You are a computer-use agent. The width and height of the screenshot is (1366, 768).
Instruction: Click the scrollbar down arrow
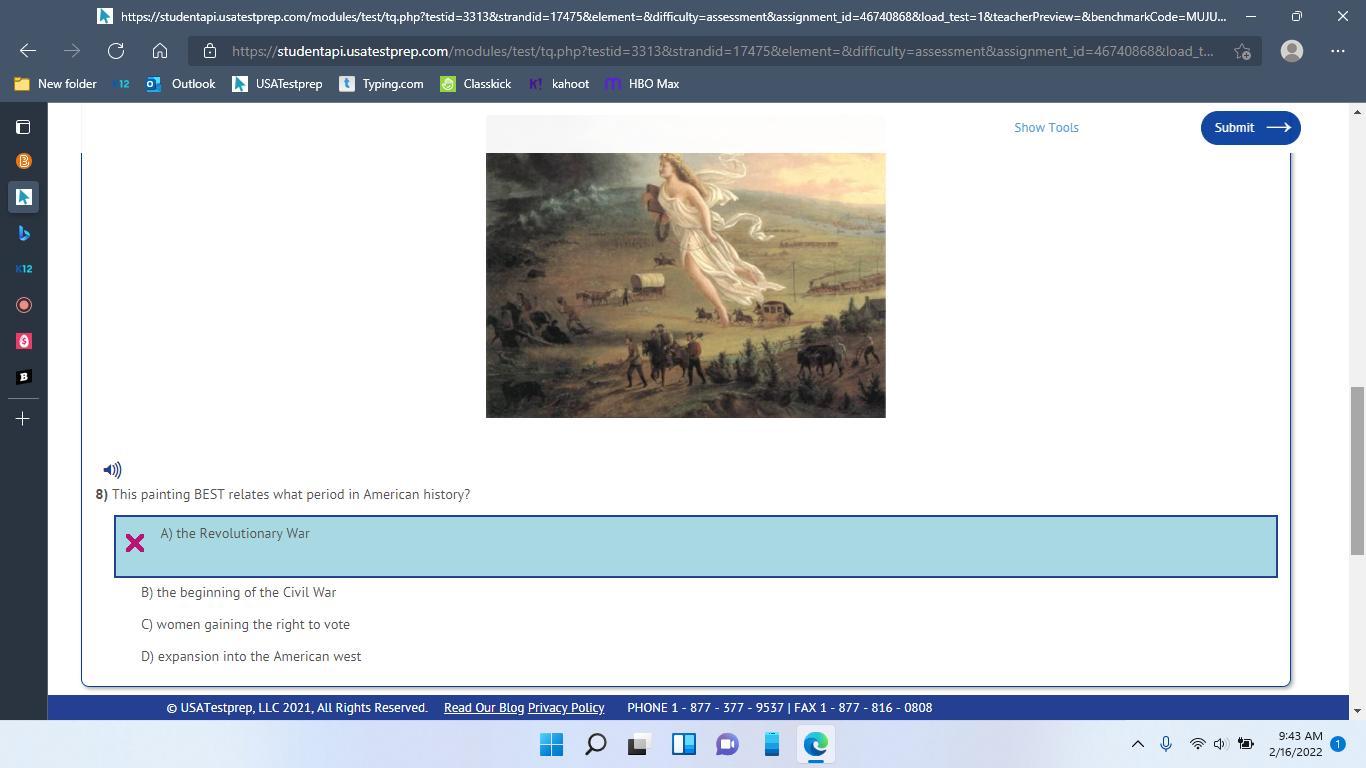(x=1357, y=711)
